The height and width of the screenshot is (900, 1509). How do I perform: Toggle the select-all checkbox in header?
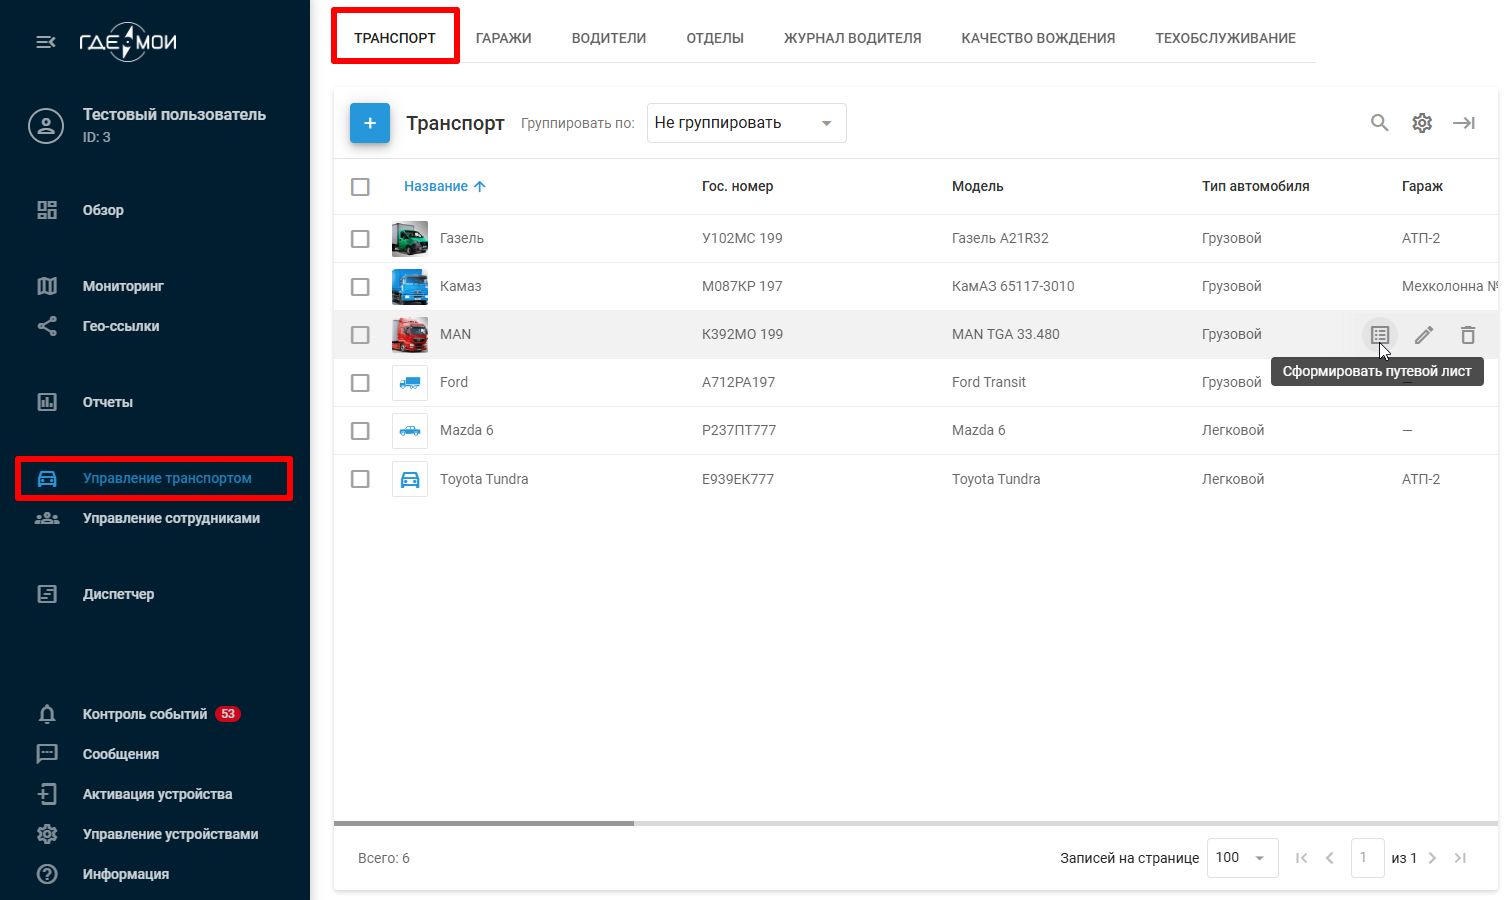point(360,187)
